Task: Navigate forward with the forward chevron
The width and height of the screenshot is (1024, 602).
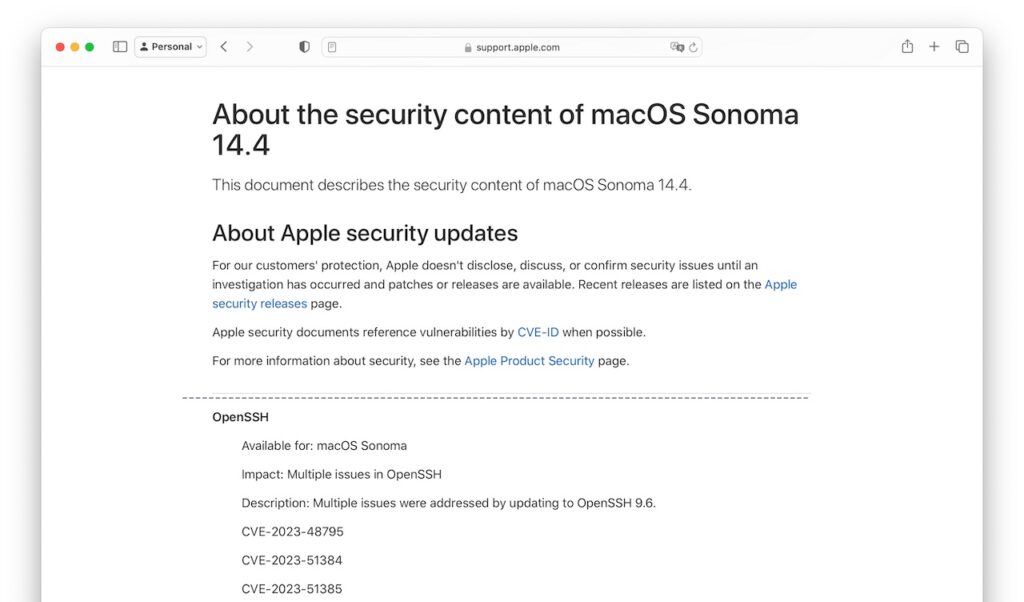Action: (248, 46)
